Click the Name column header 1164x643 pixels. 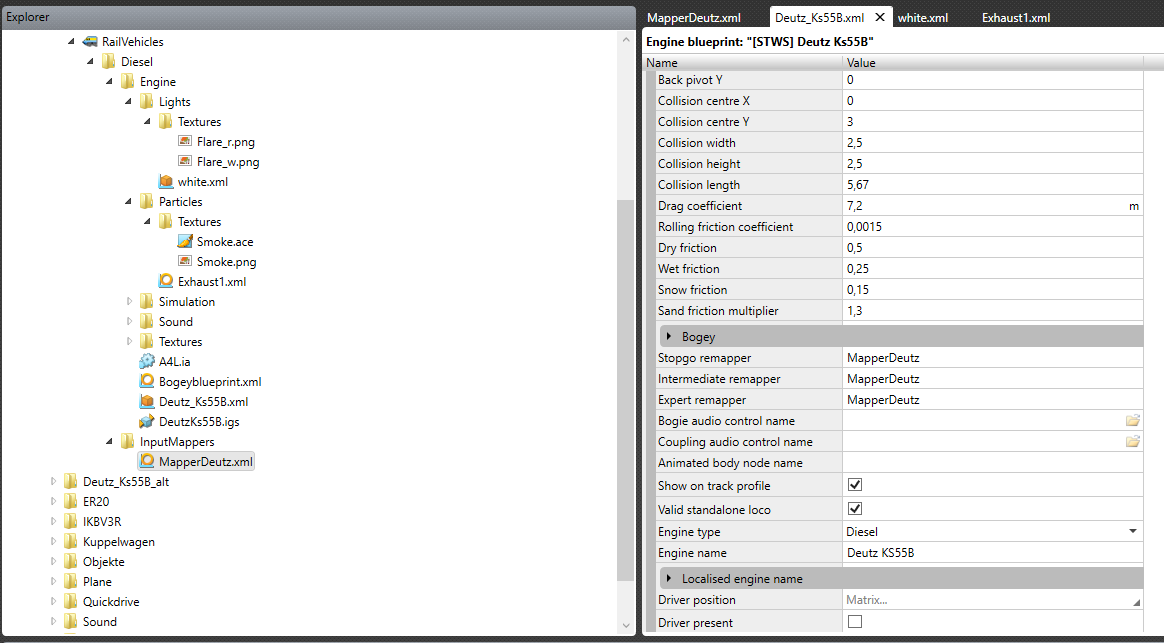[x=743, y=63]
